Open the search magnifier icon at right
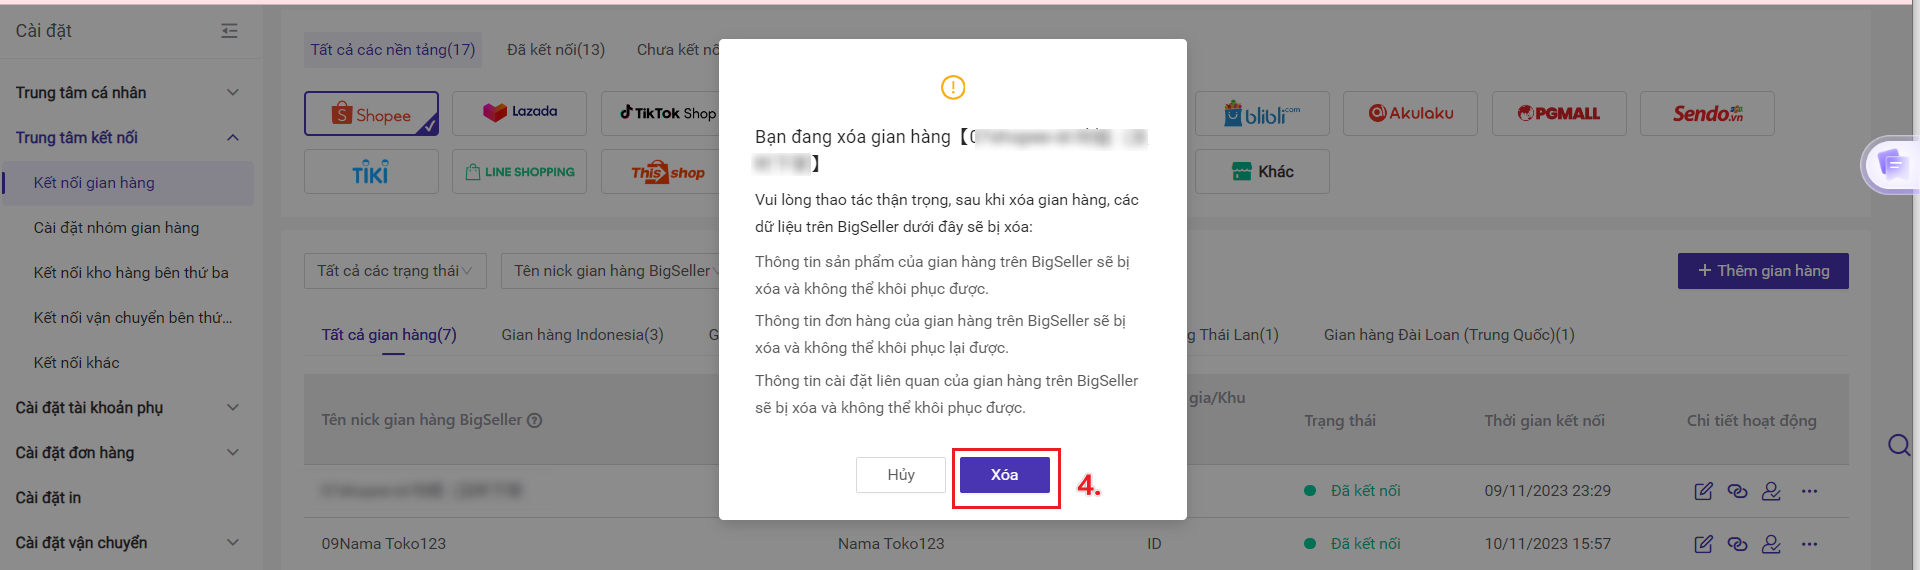This screenshot has height=570, width=1920. [1899, 445]
